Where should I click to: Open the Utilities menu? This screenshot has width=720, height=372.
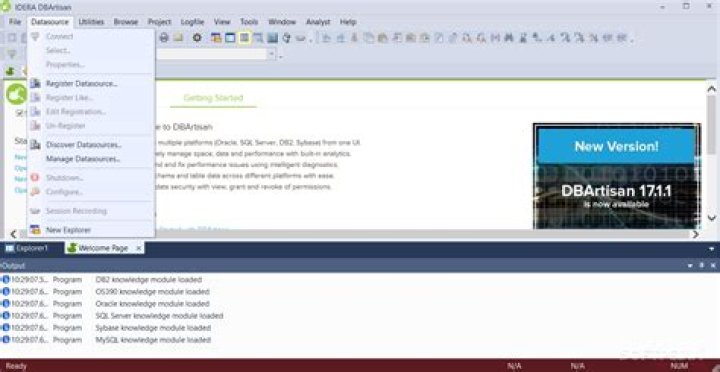91,22
